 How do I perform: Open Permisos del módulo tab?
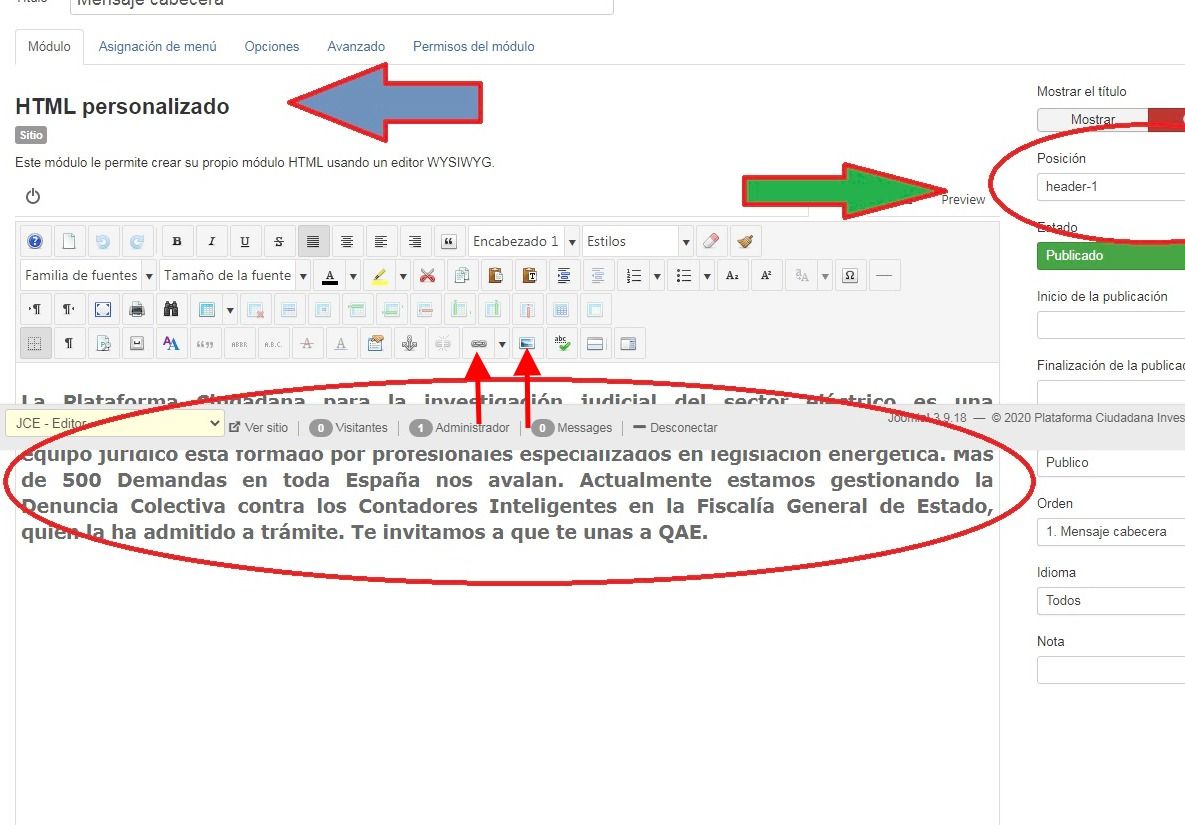(473, 47)
